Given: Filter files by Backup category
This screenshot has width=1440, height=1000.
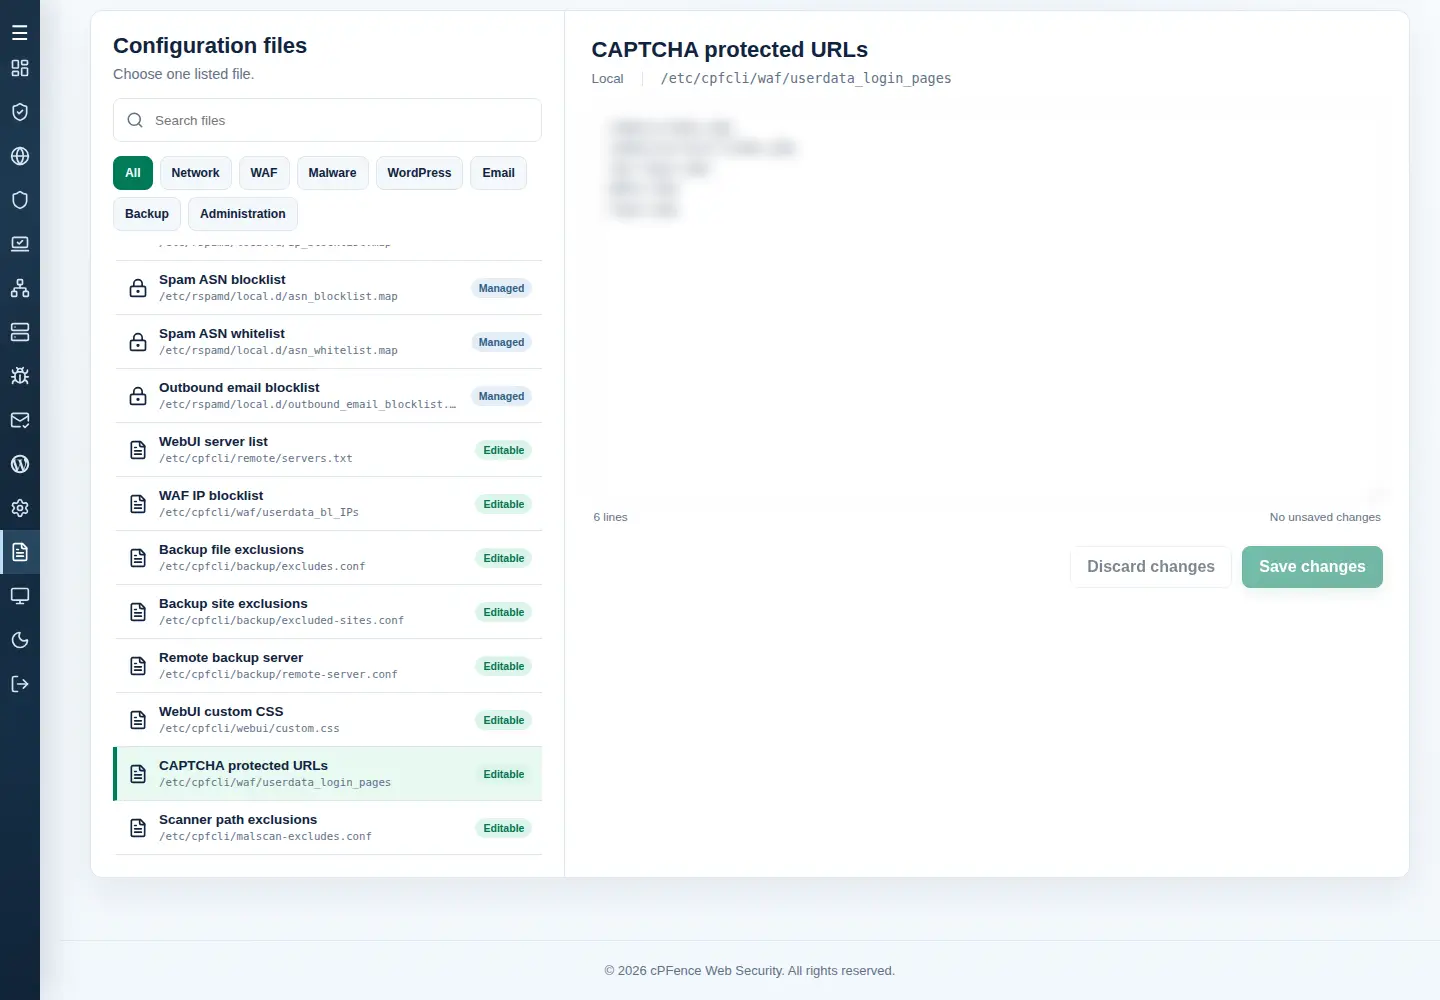Looking at the screenshot, I should pyautogui.click(x=147, y=214).
